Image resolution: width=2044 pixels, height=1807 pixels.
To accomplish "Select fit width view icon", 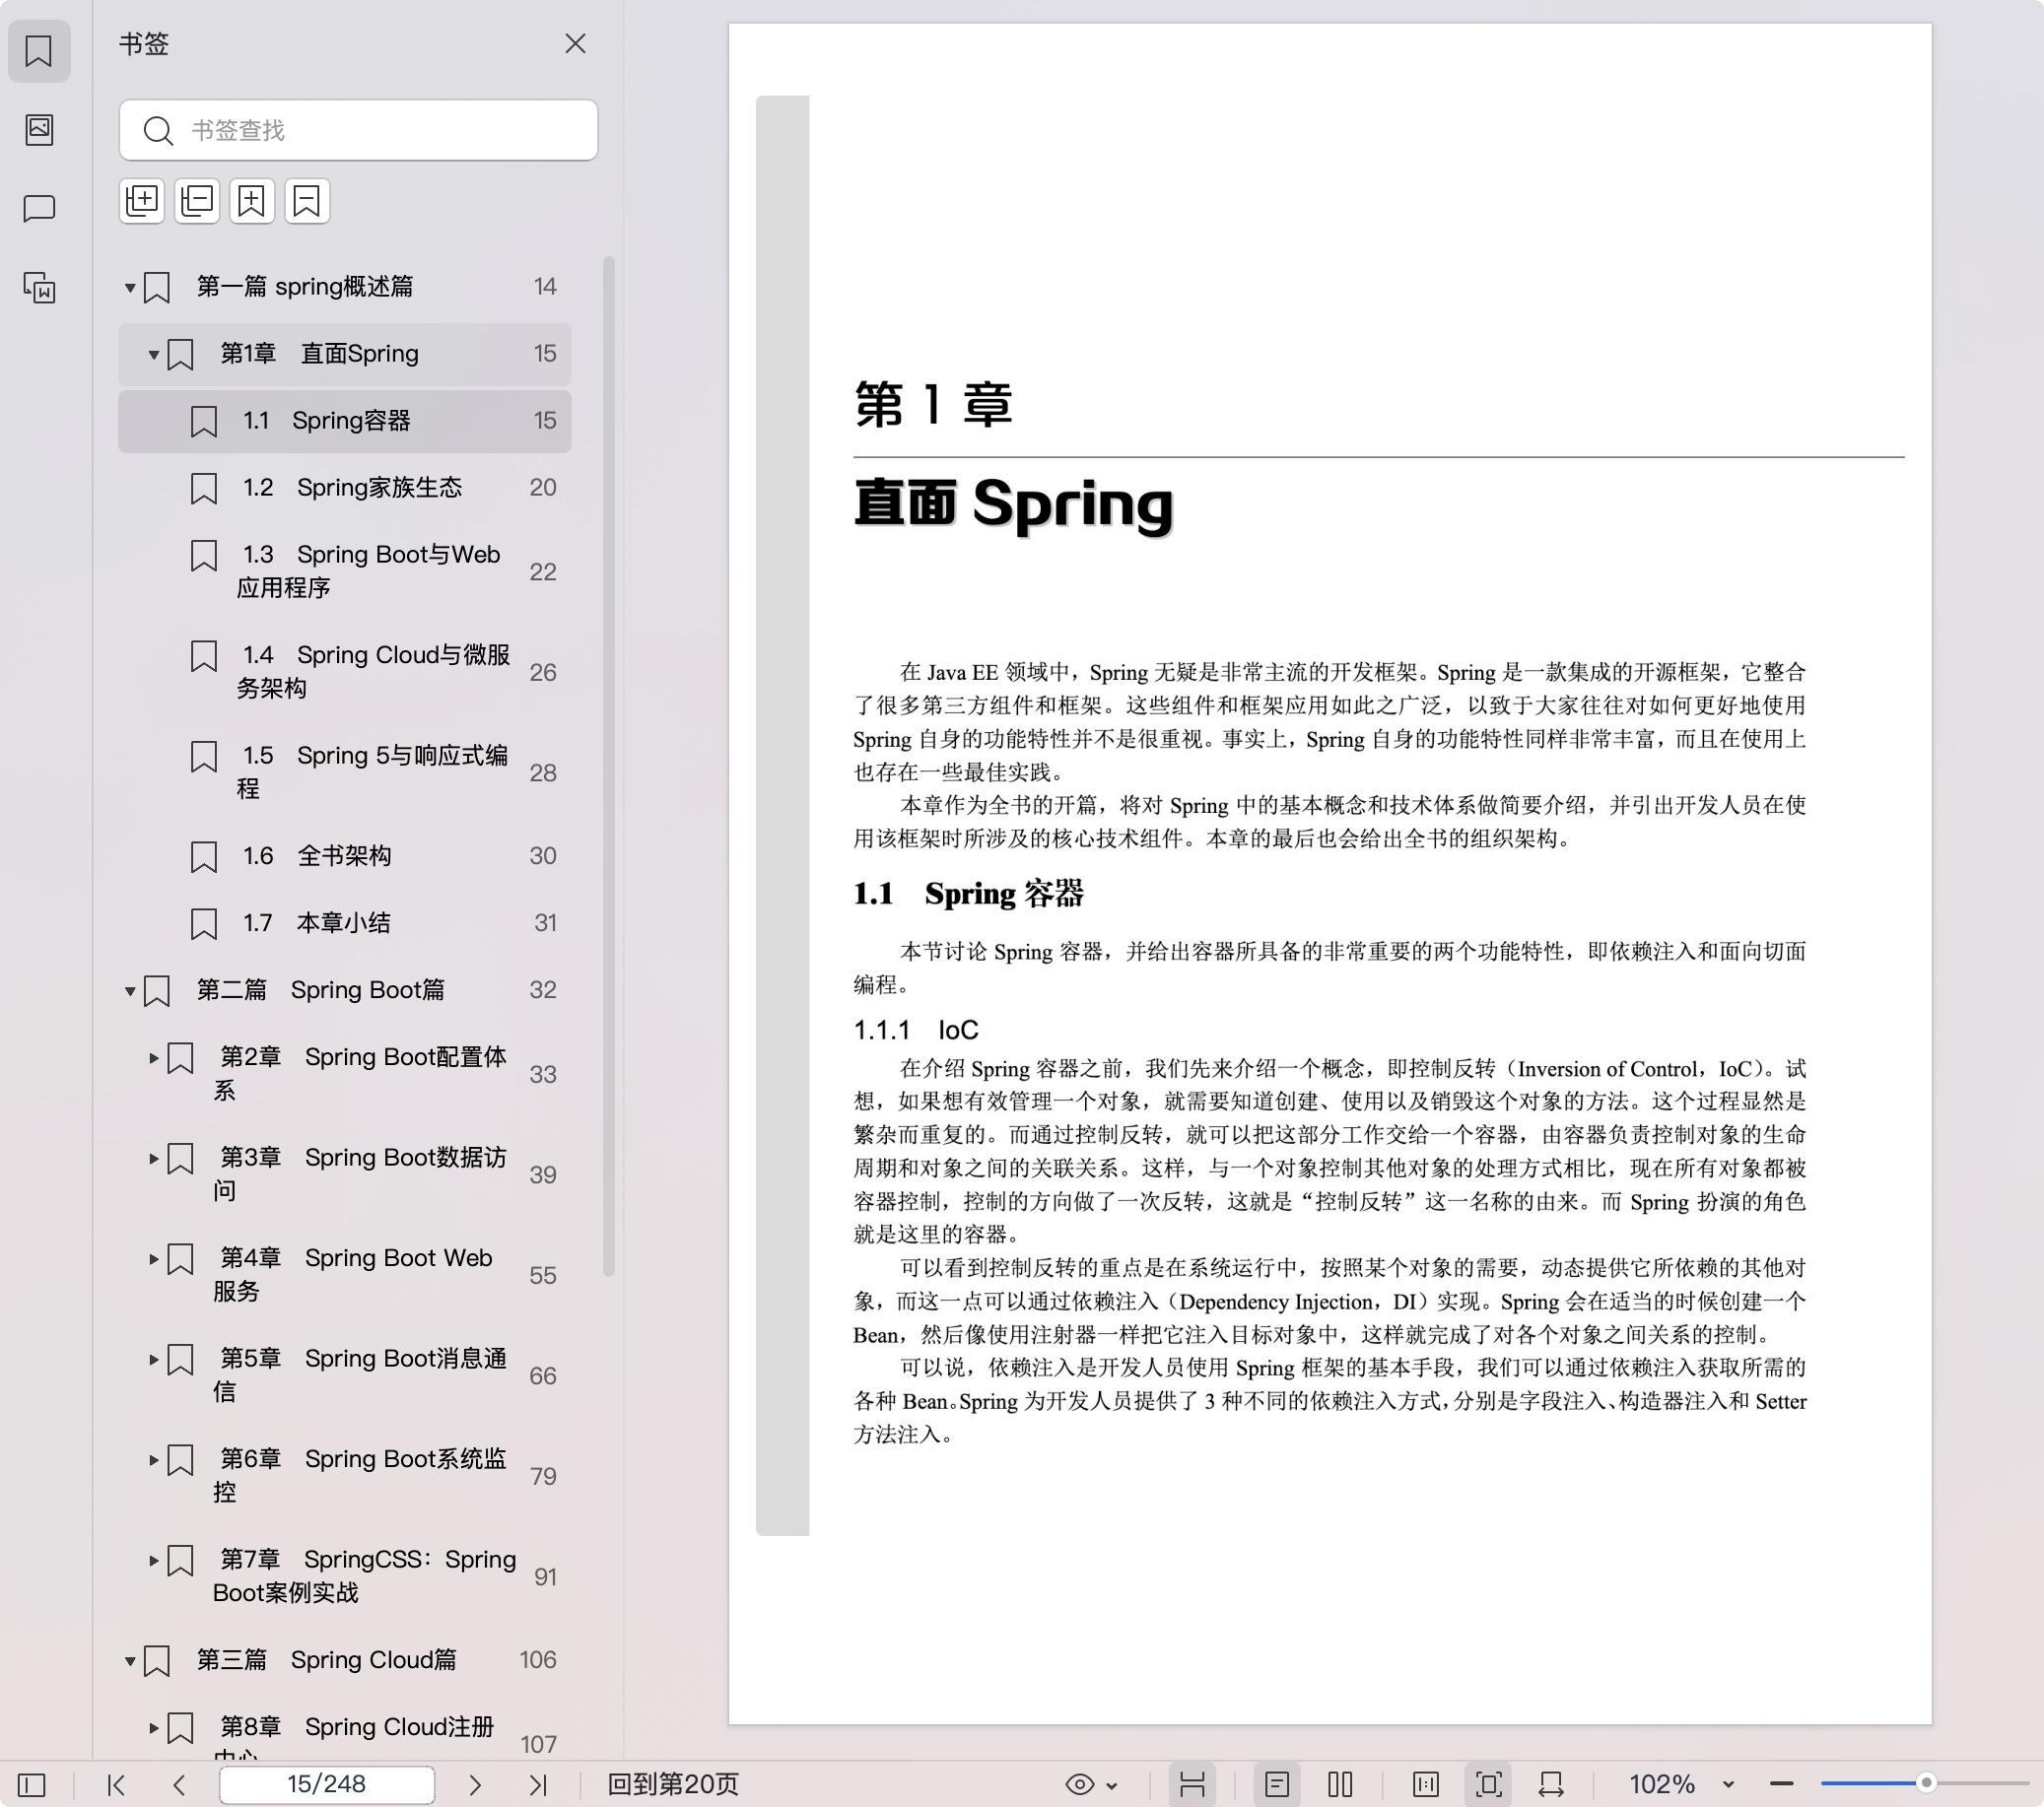I will (1552, 1785).
